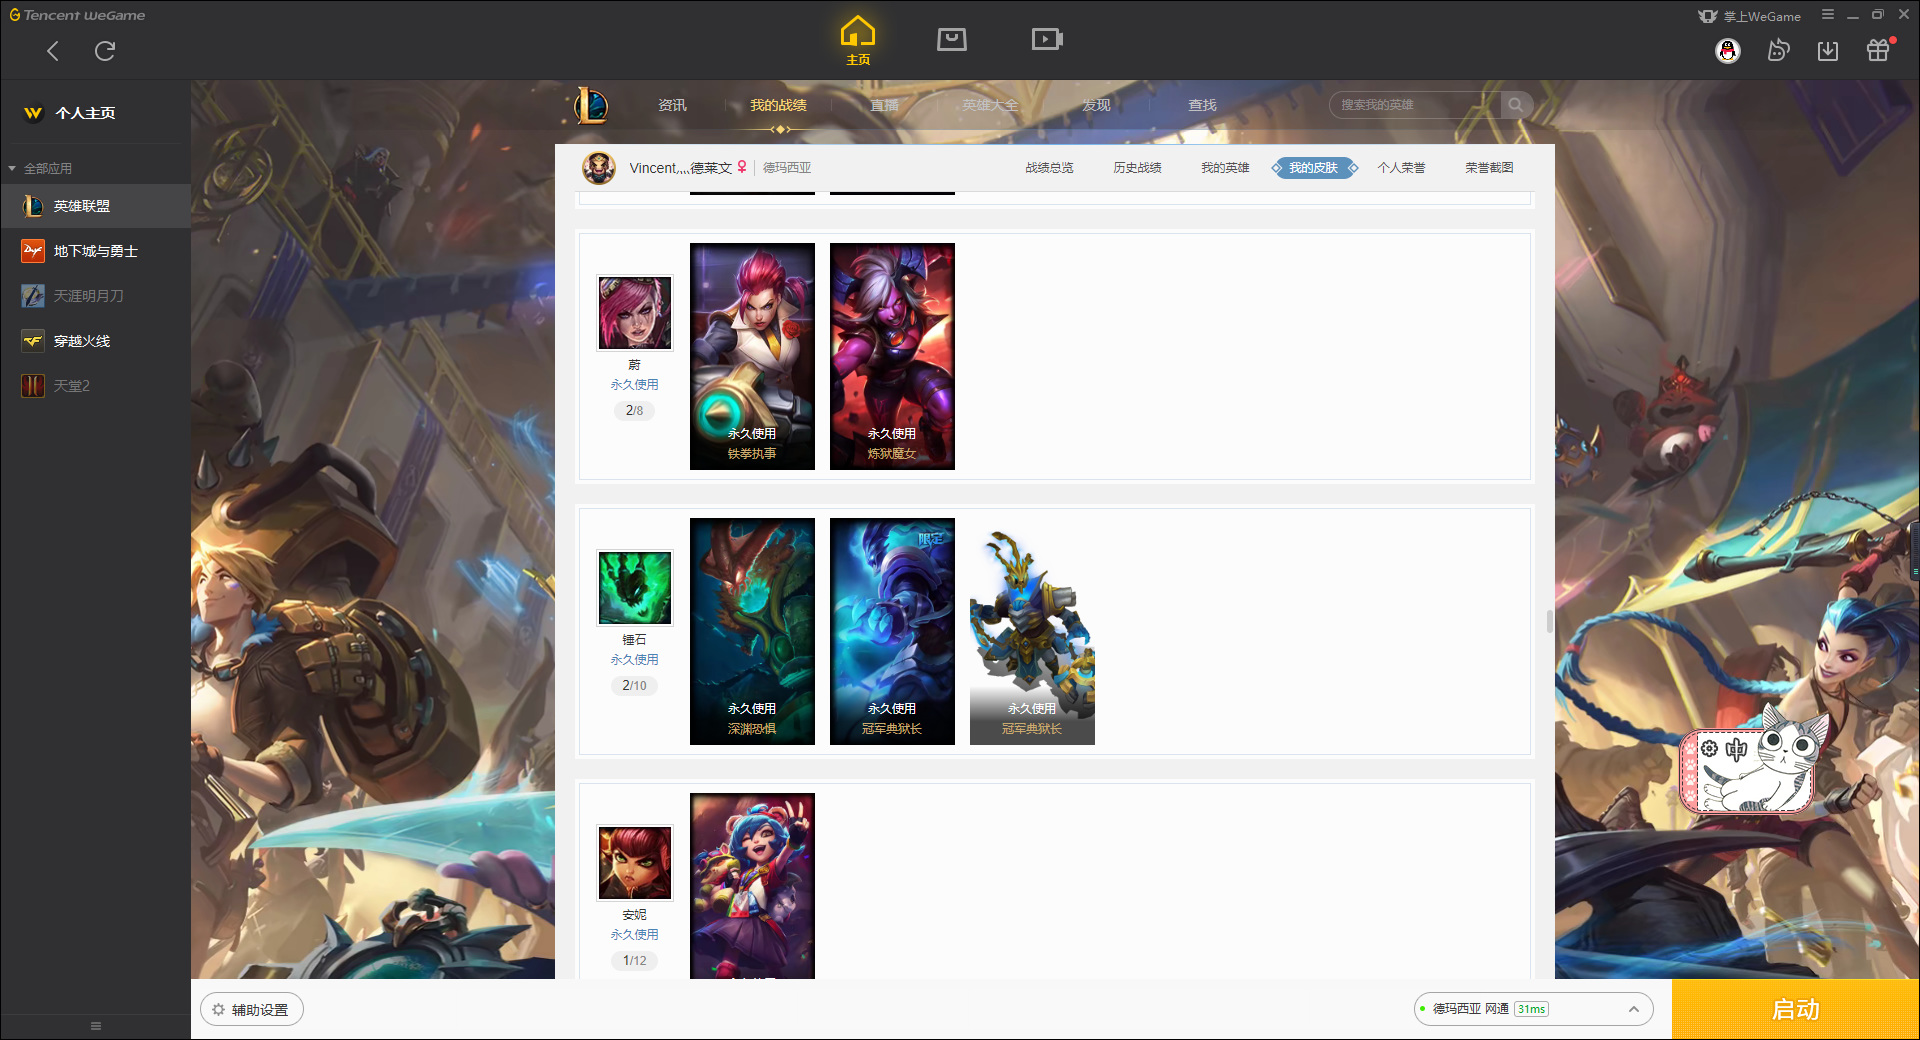Reload the page with the refresh icon
Image resolution: width=1920 pixels, height=1040 pixels.
point(105,51)
